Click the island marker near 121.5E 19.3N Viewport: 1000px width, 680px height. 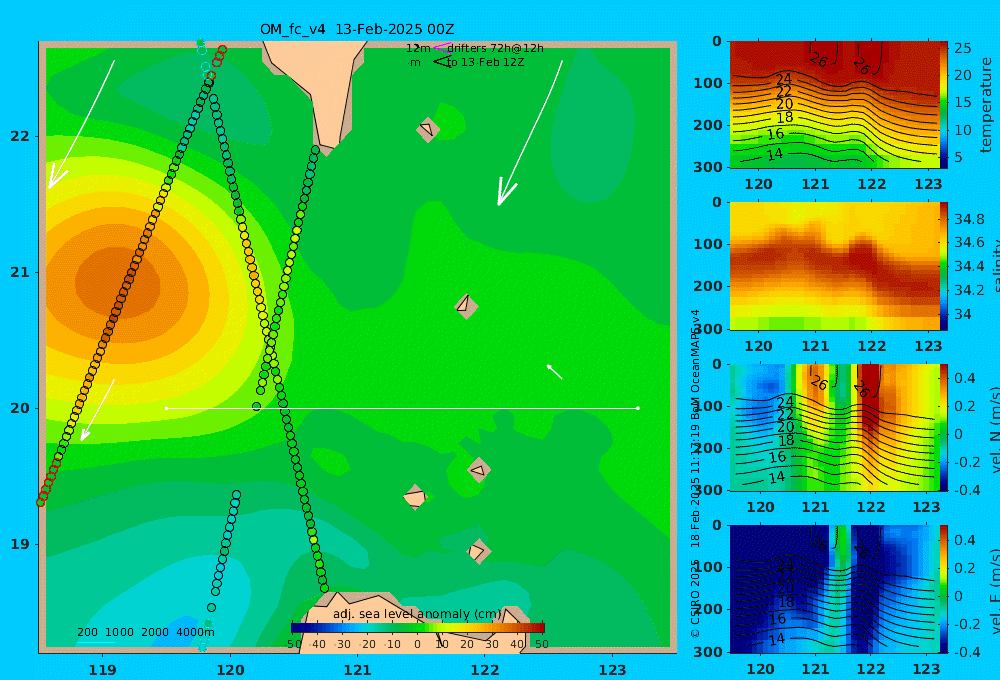coord(415,497)
